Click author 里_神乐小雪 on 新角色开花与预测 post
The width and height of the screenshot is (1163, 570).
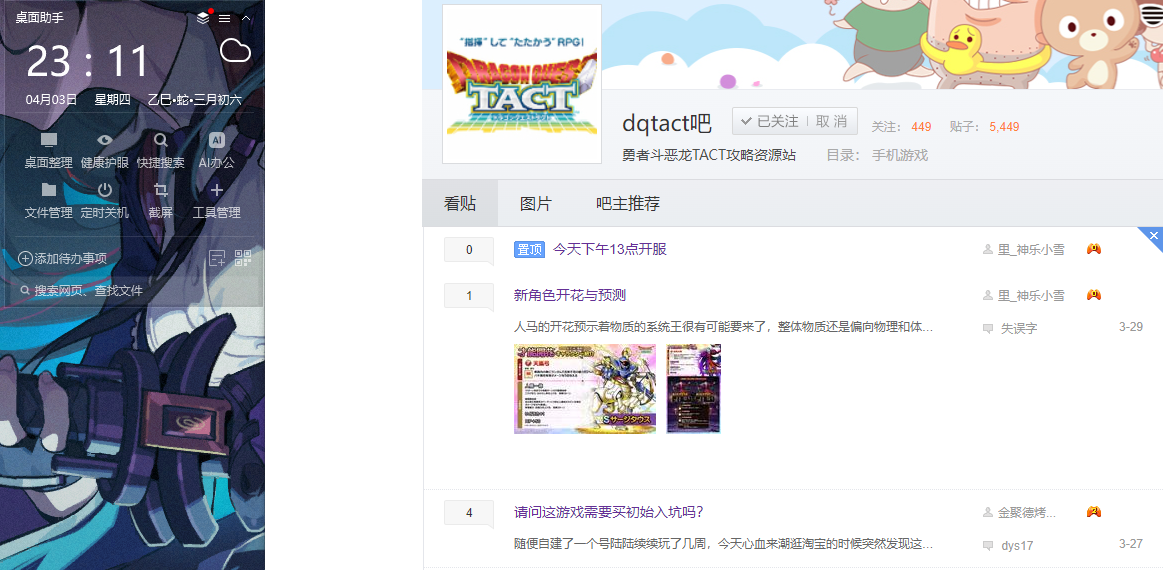pos(1031,295)
